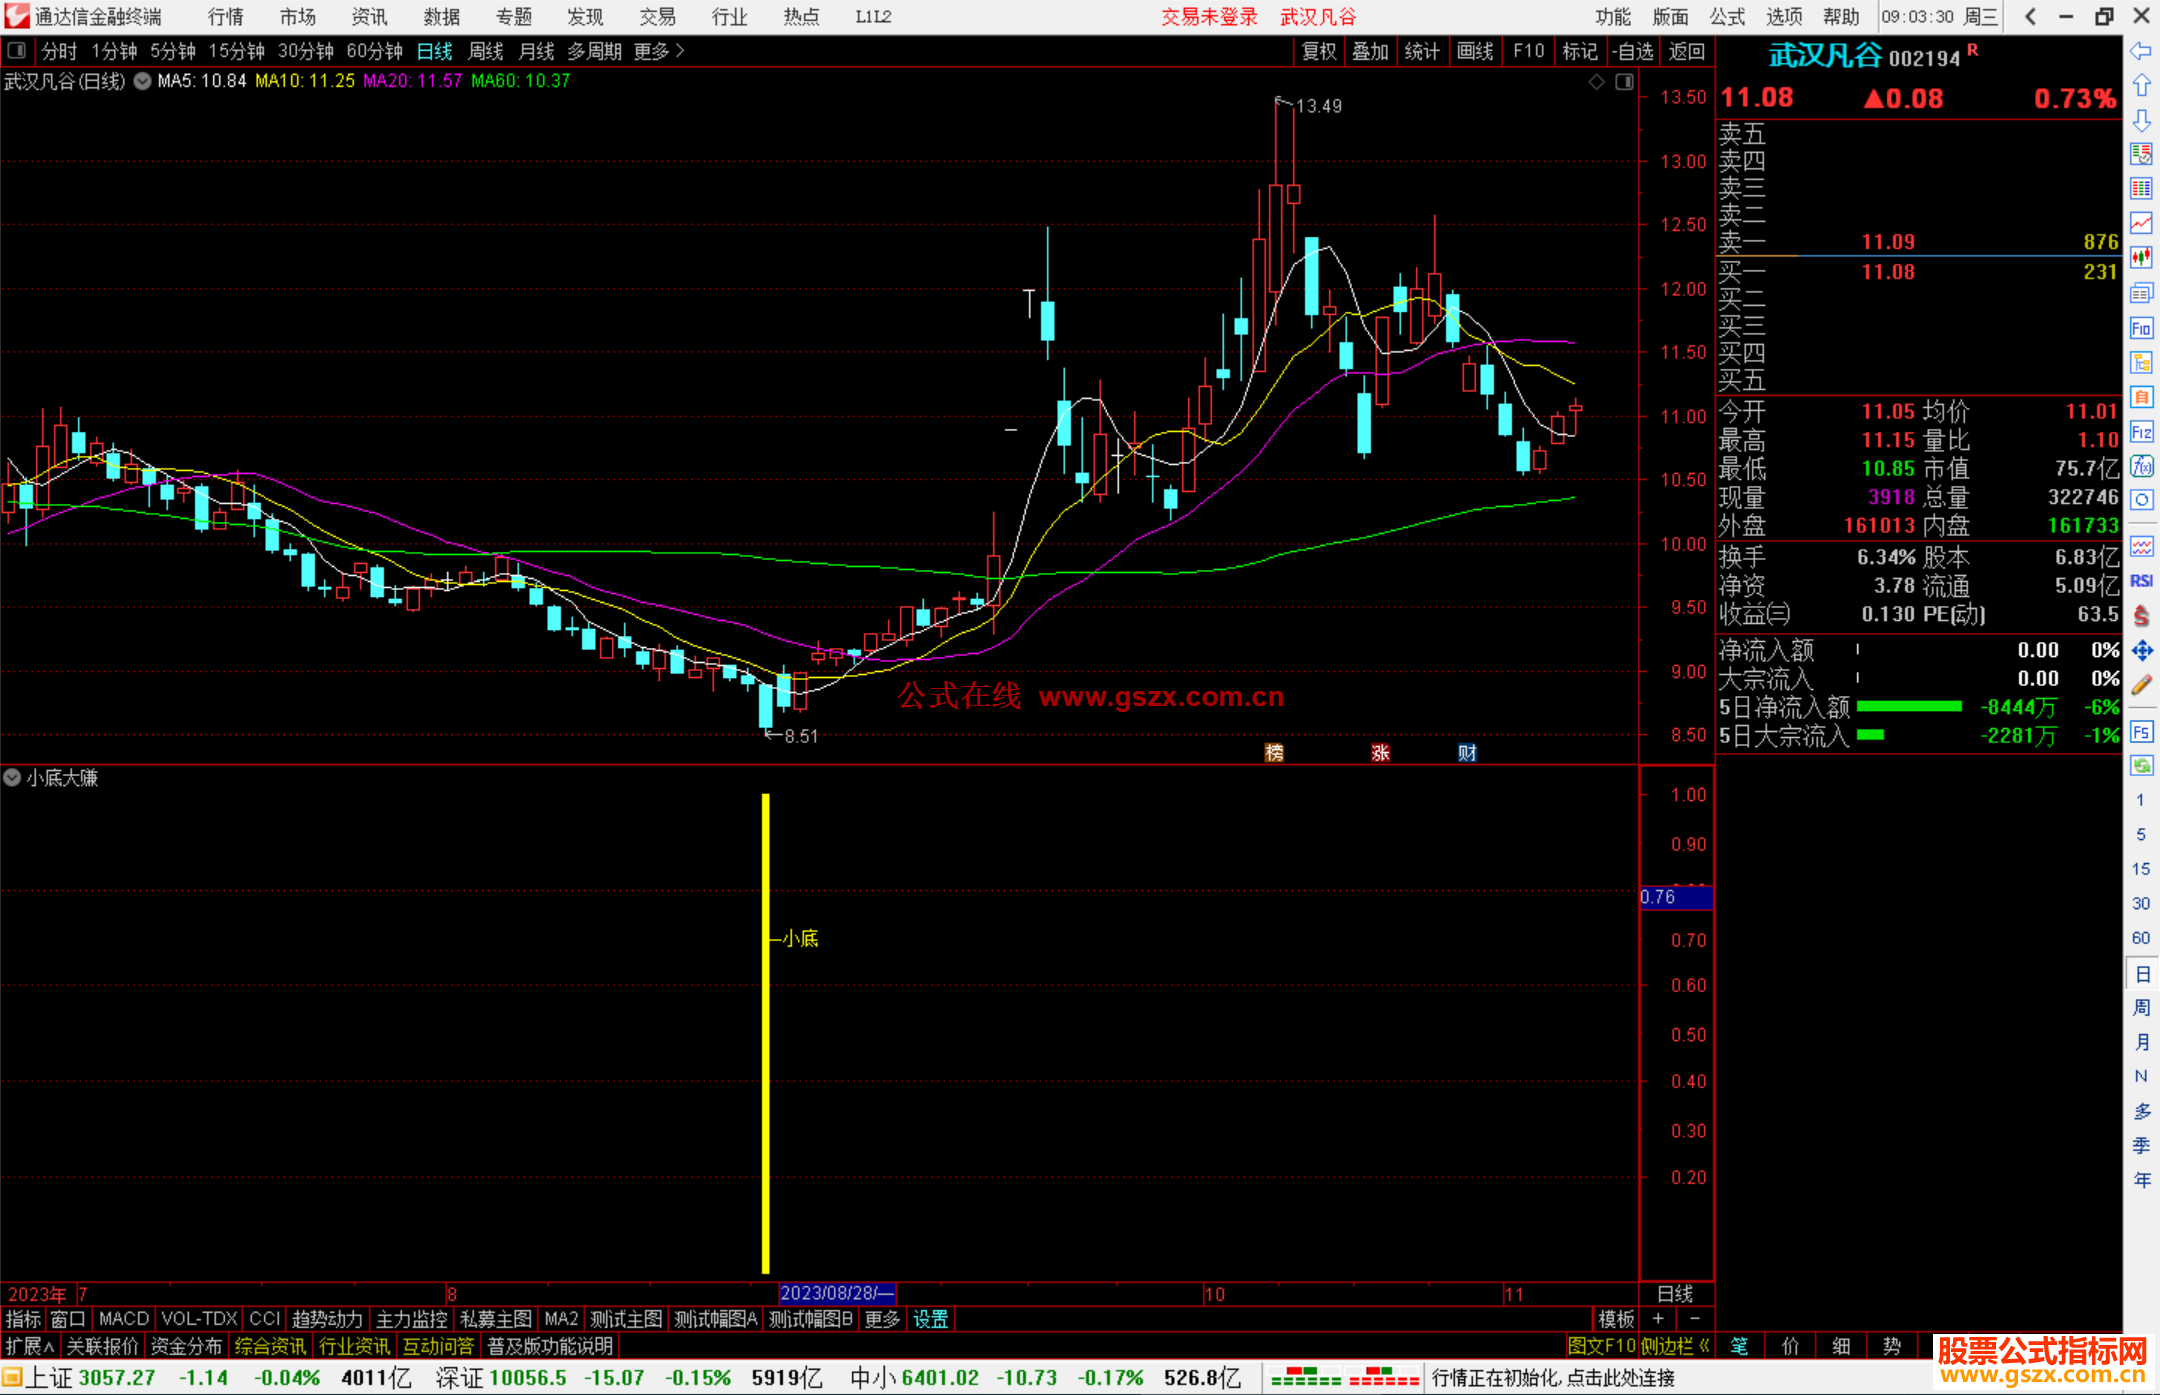Click the green refresh sidebar icon
This screenshot has height=1395, width=2160.
(2141, 765)
